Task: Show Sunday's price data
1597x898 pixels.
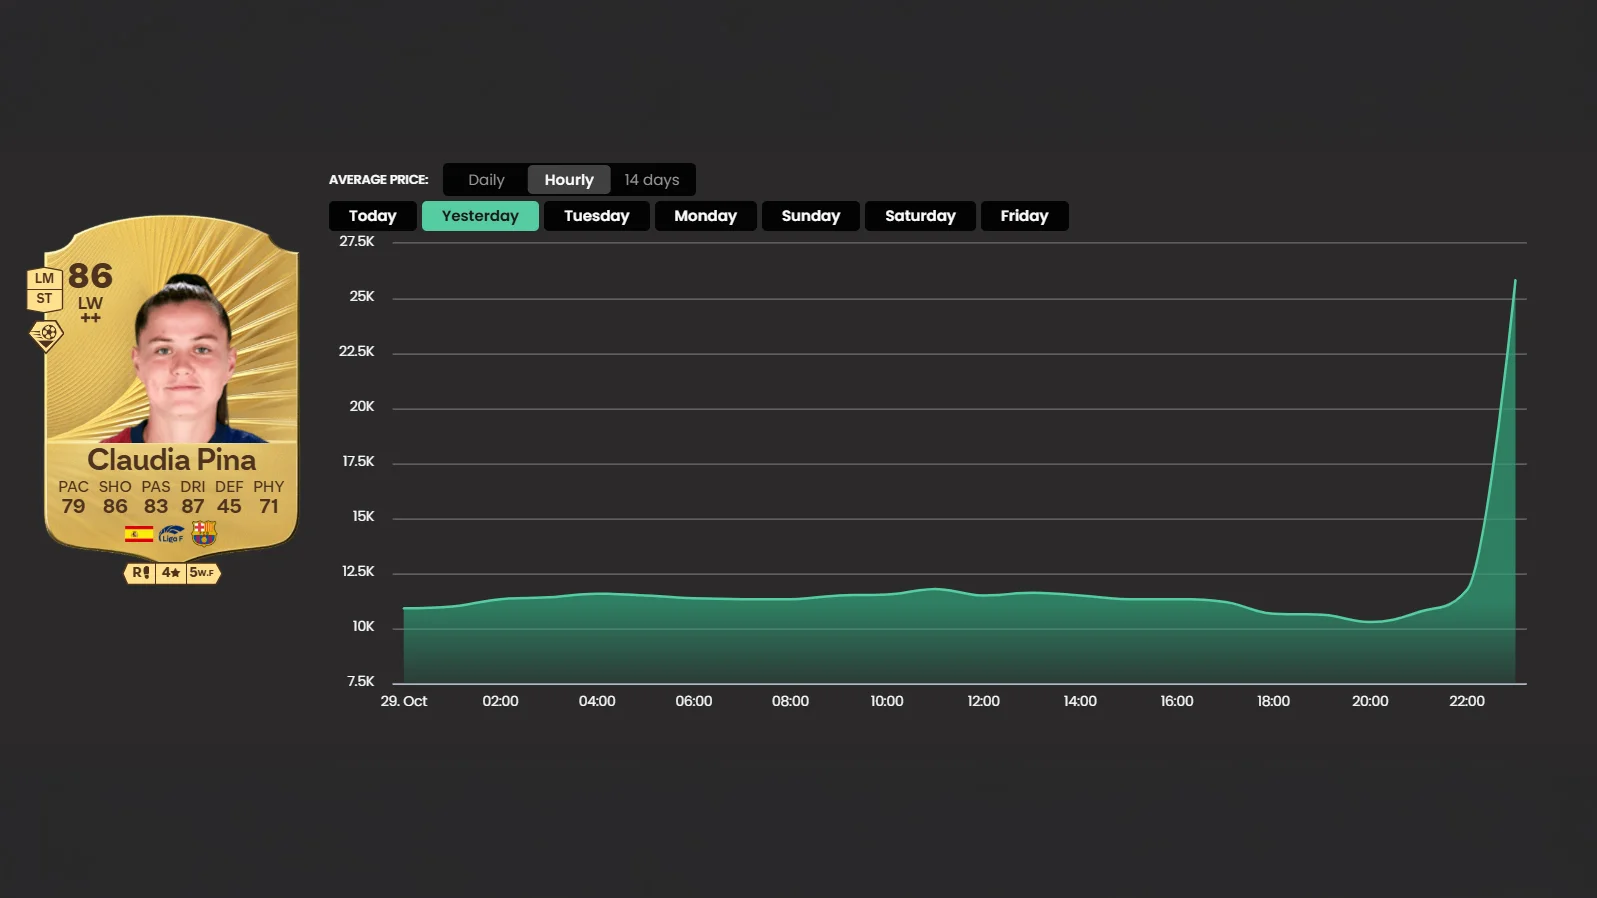Action: [x=811, y=216]
